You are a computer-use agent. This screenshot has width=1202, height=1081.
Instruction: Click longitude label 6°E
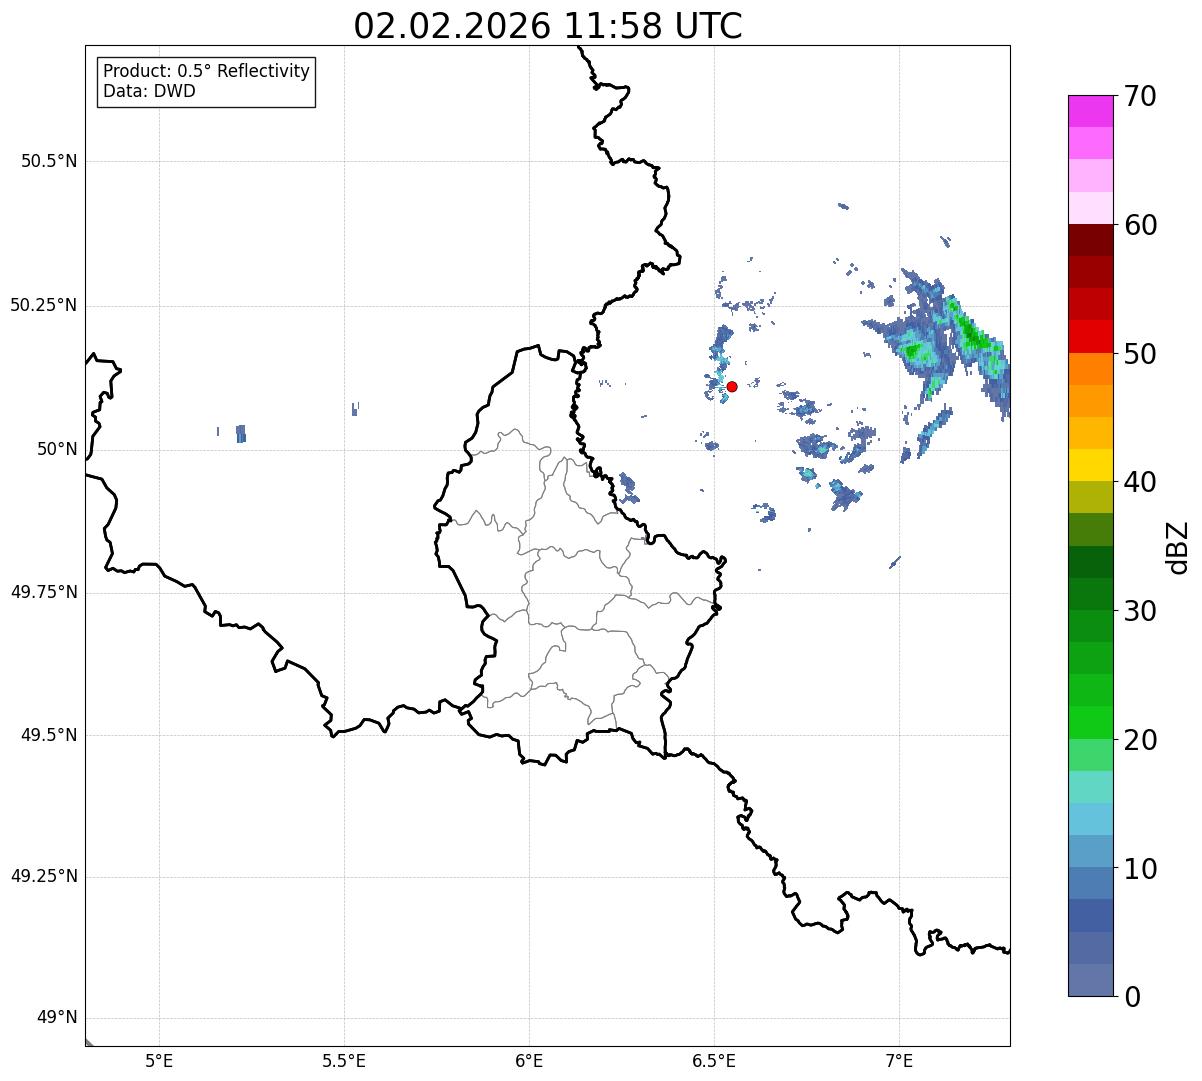pyautogui.click(x=529, y=1061)
